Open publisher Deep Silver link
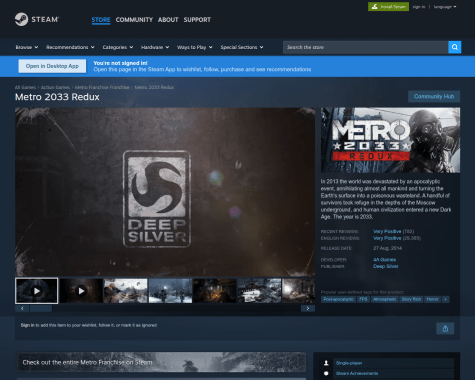Viewport: 475px width, 380px height. point(386,266)
